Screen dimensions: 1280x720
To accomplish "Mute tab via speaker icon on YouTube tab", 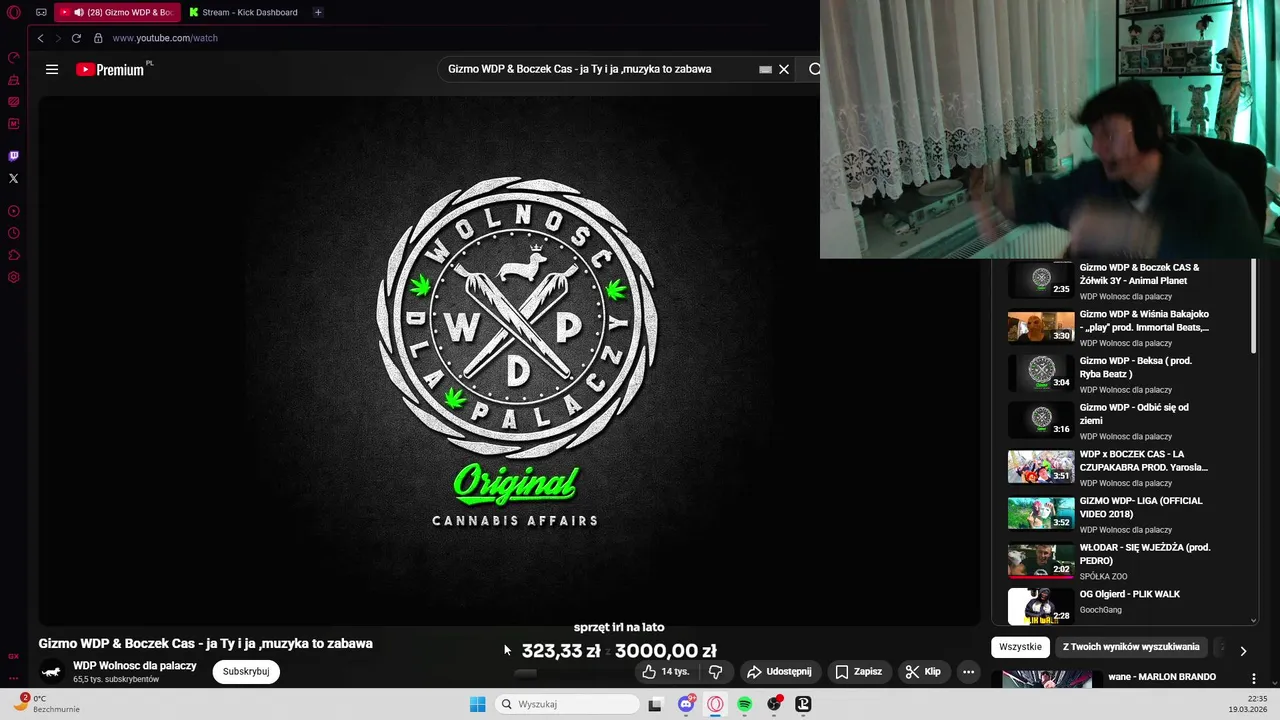I will [78, 12].
